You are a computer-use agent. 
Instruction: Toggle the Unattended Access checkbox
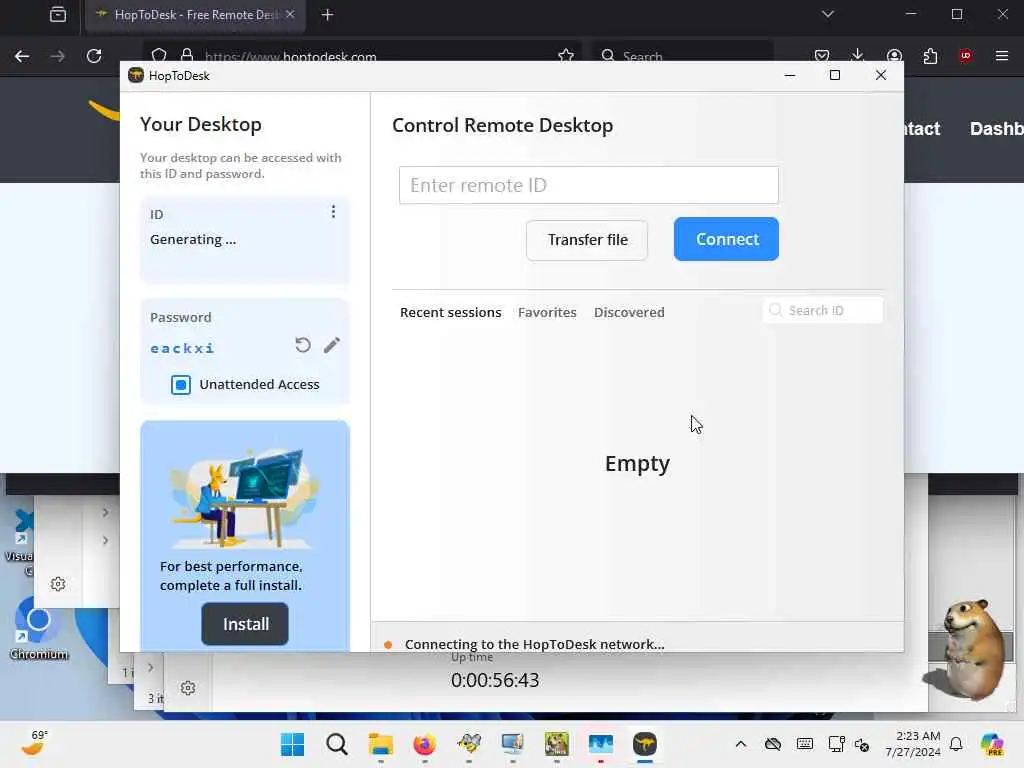pyautogui.click(x=181, y=385)
